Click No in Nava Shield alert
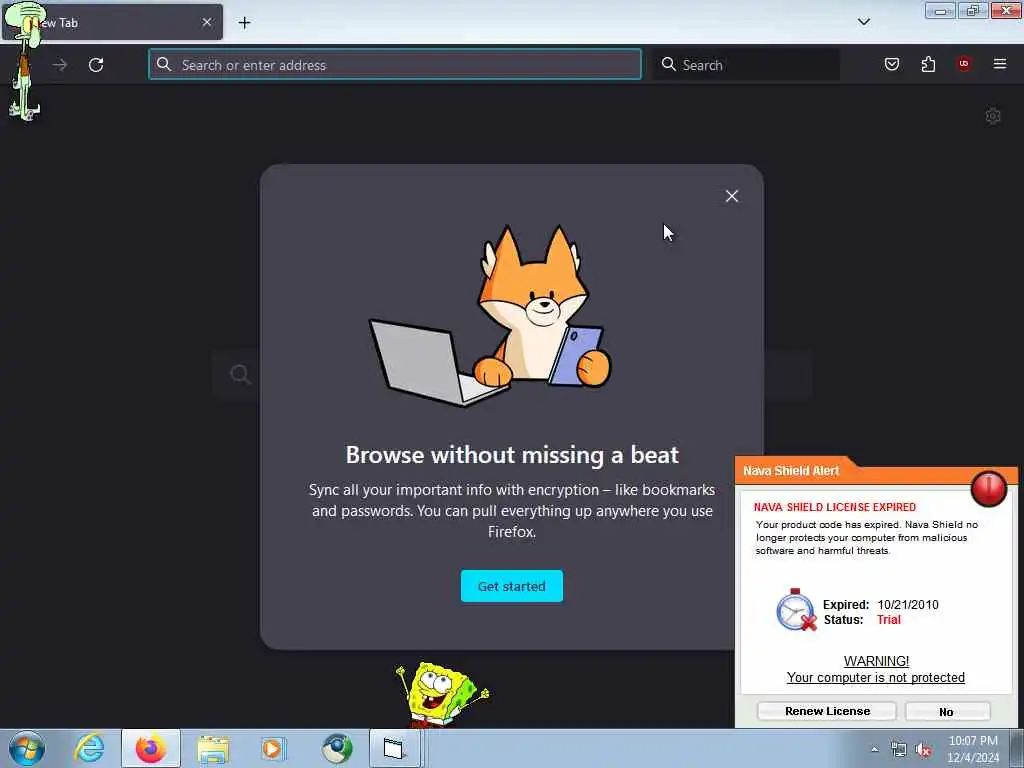Screen dimensions: 1024x768 pos(947,711)
